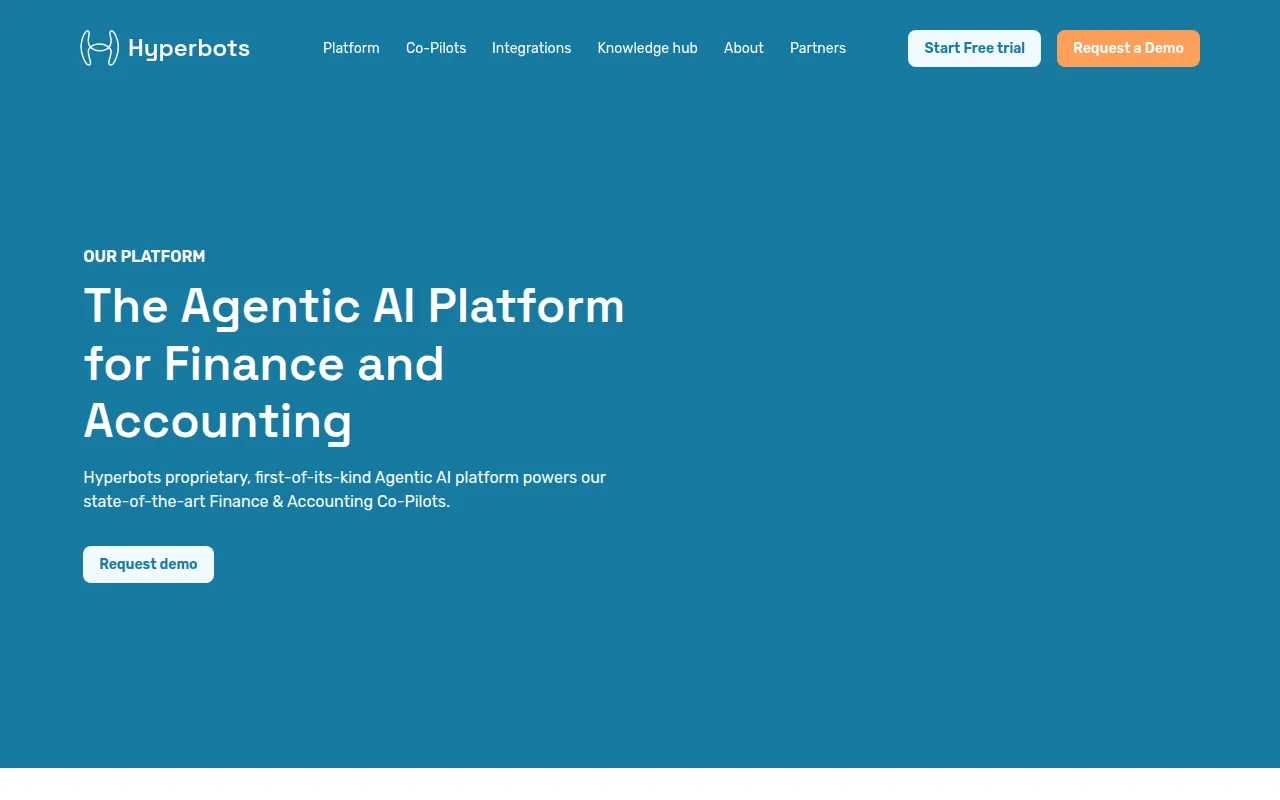Click the Hyperbots logo icon
The width and height of the screenshot is (1280, 800).
click(x=99, y=48)
